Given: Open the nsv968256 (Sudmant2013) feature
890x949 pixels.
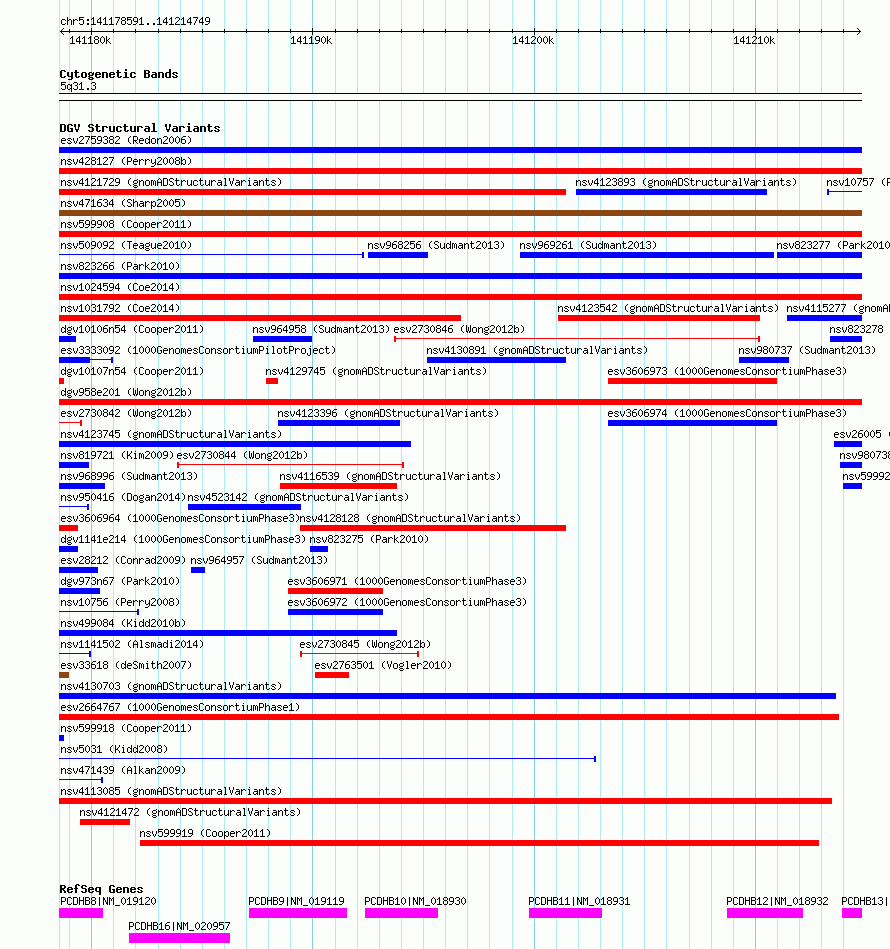Looking at the screenshot, I should (398, 255).
